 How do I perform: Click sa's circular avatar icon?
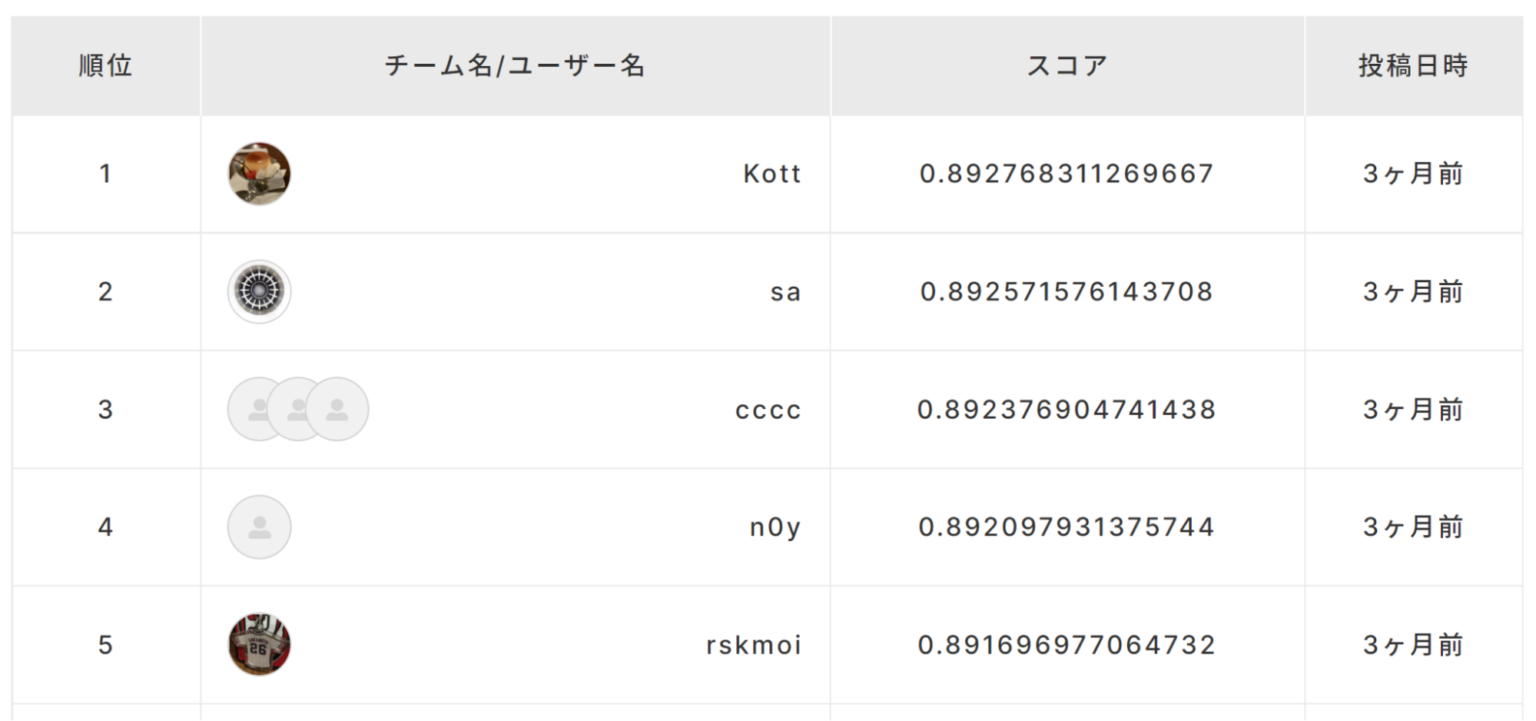260,292
